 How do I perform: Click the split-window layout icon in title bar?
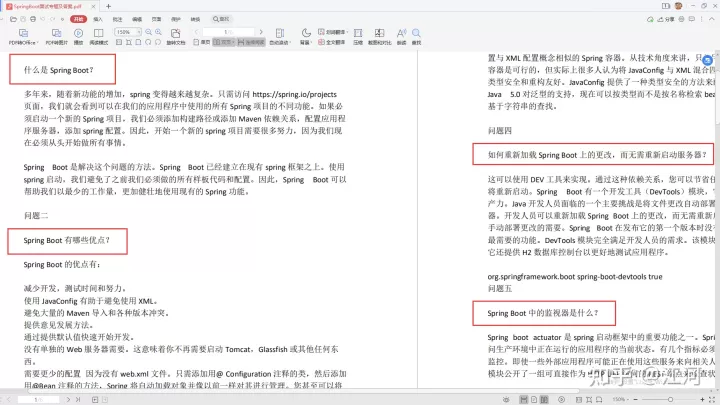point(666,6)
